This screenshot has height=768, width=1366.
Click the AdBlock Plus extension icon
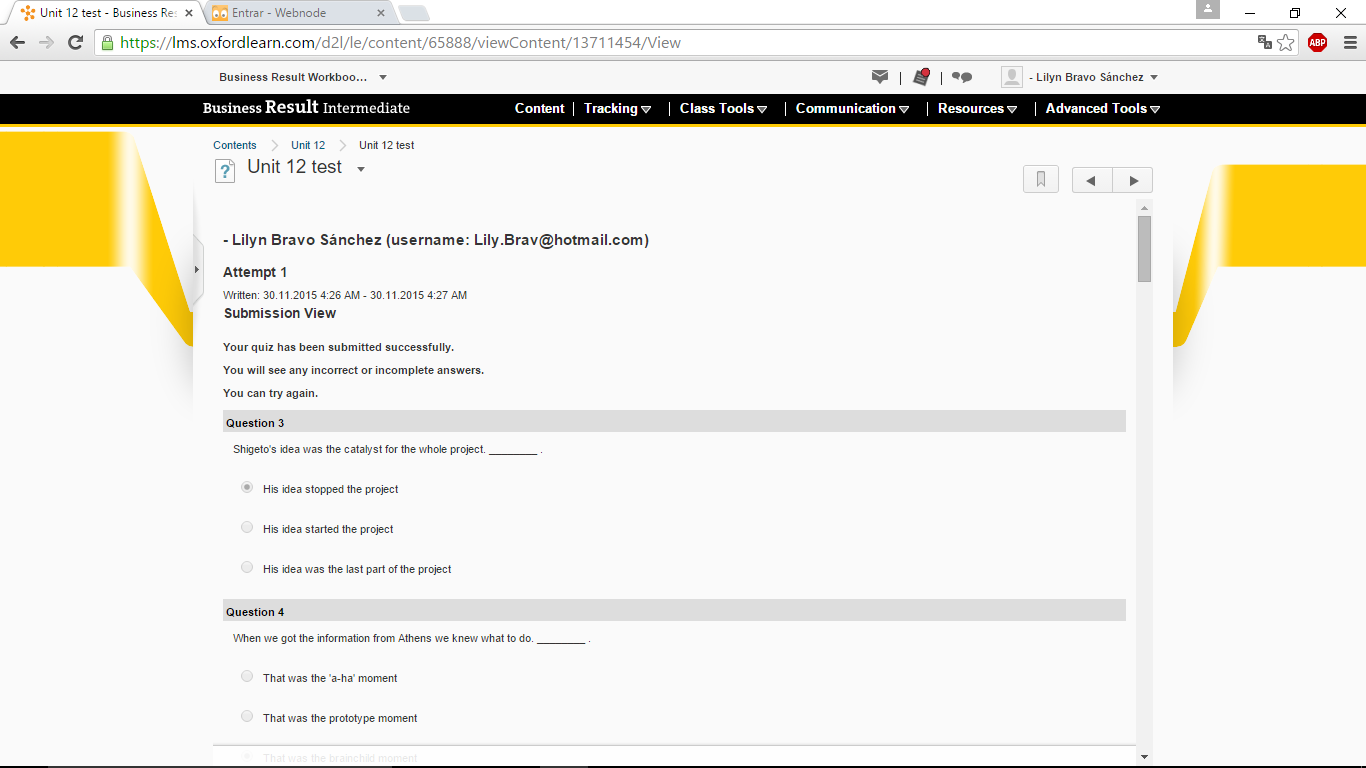pos(1317,42)
